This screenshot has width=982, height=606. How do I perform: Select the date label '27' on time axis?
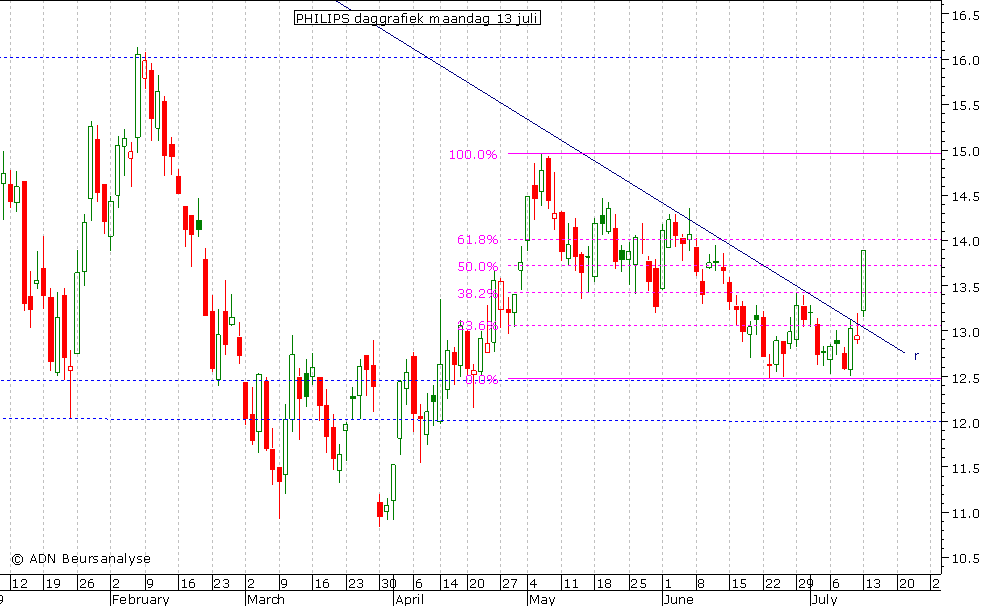pos(510,584)
